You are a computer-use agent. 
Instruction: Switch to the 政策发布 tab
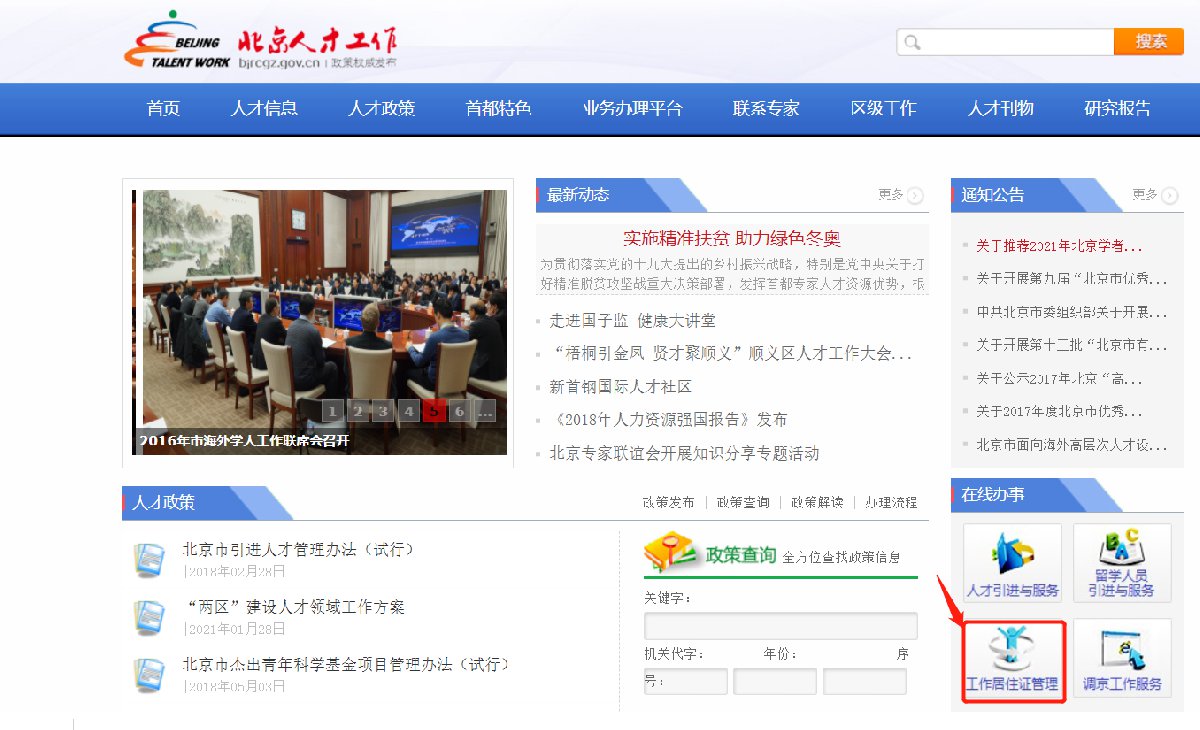(x=668, y=502)
